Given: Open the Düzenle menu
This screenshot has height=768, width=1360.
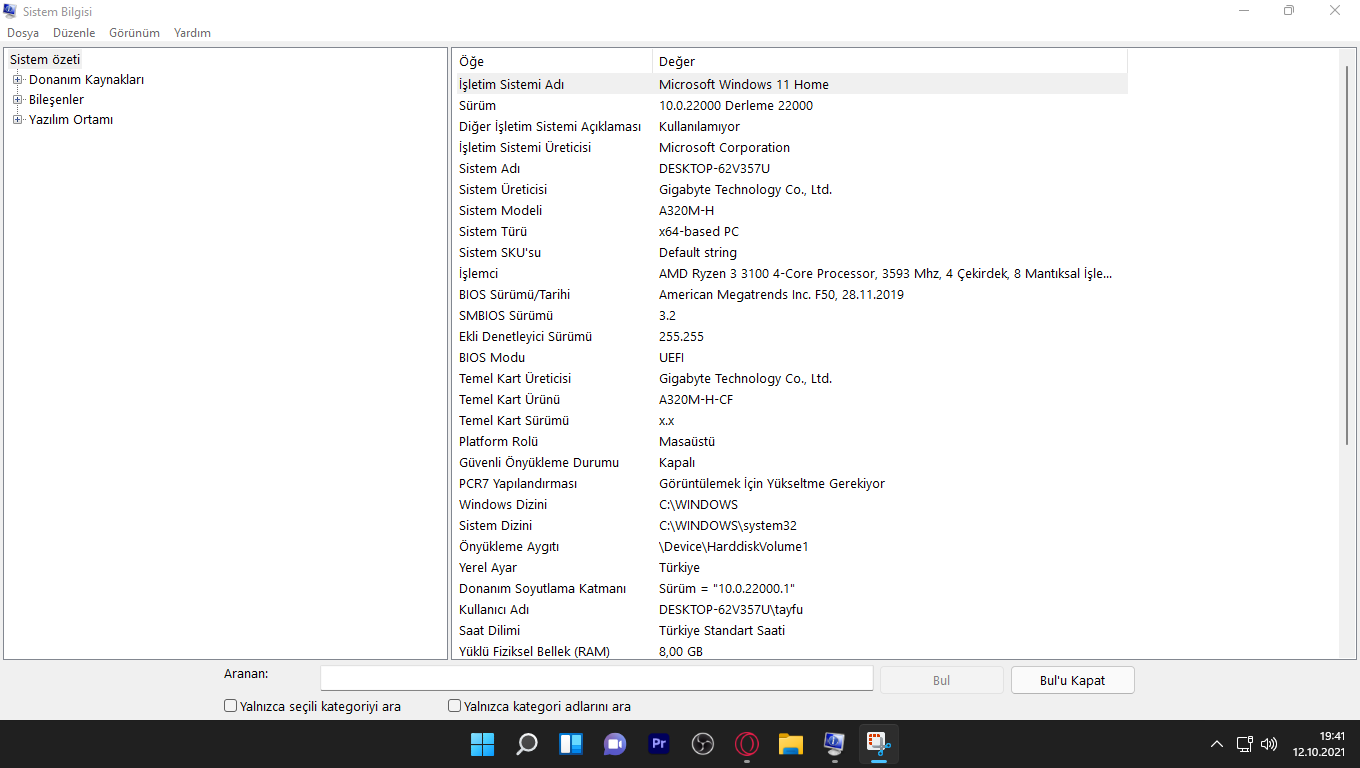Looking at the screenshot, I should [74, 33].
